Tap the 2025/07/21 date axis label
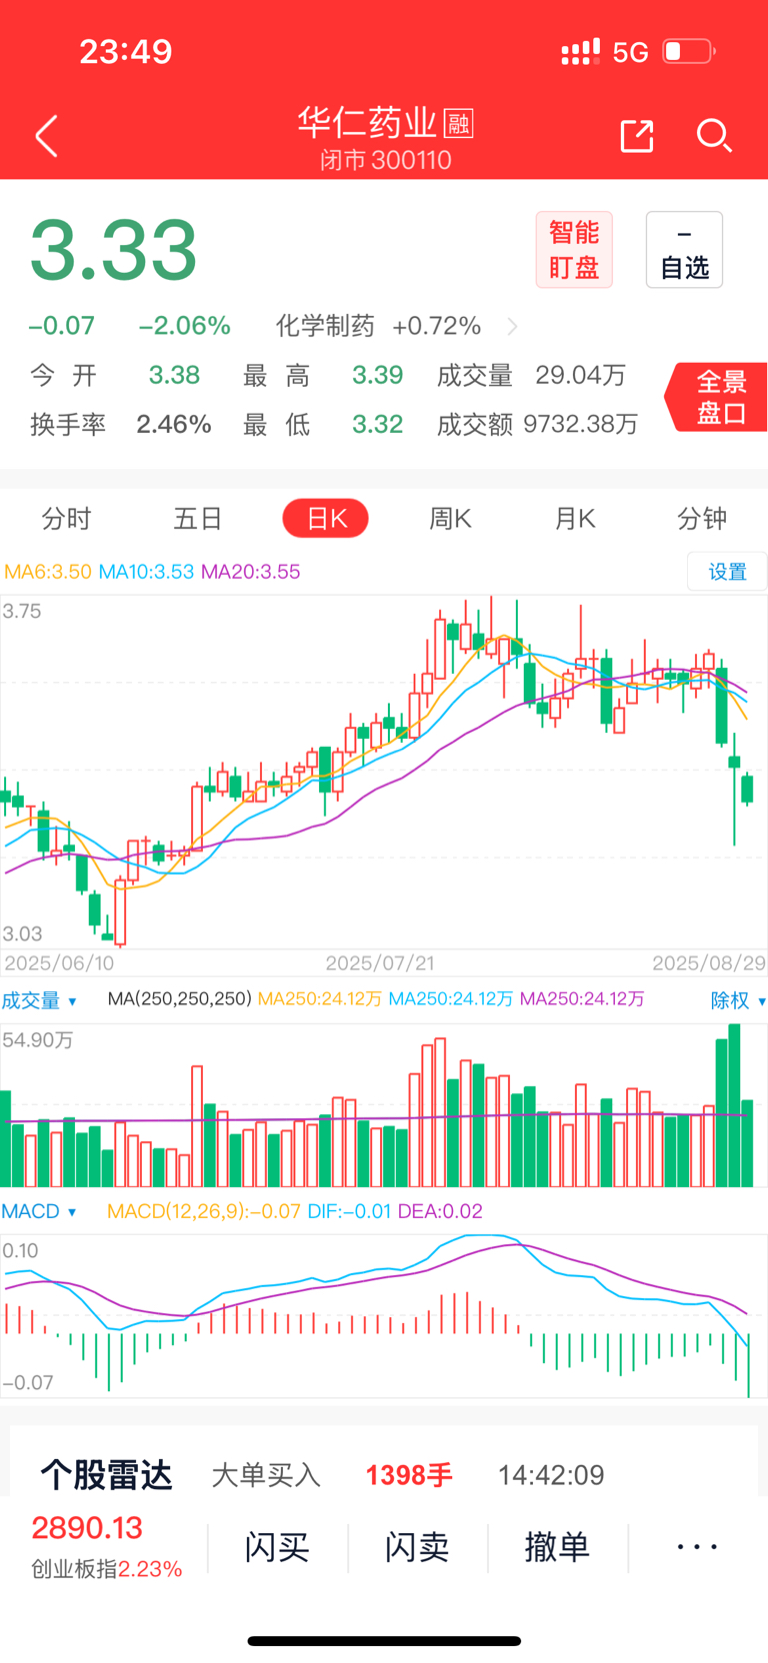Image resolution: width=768 pixels, height=1663 pixels. click(380, 963)
